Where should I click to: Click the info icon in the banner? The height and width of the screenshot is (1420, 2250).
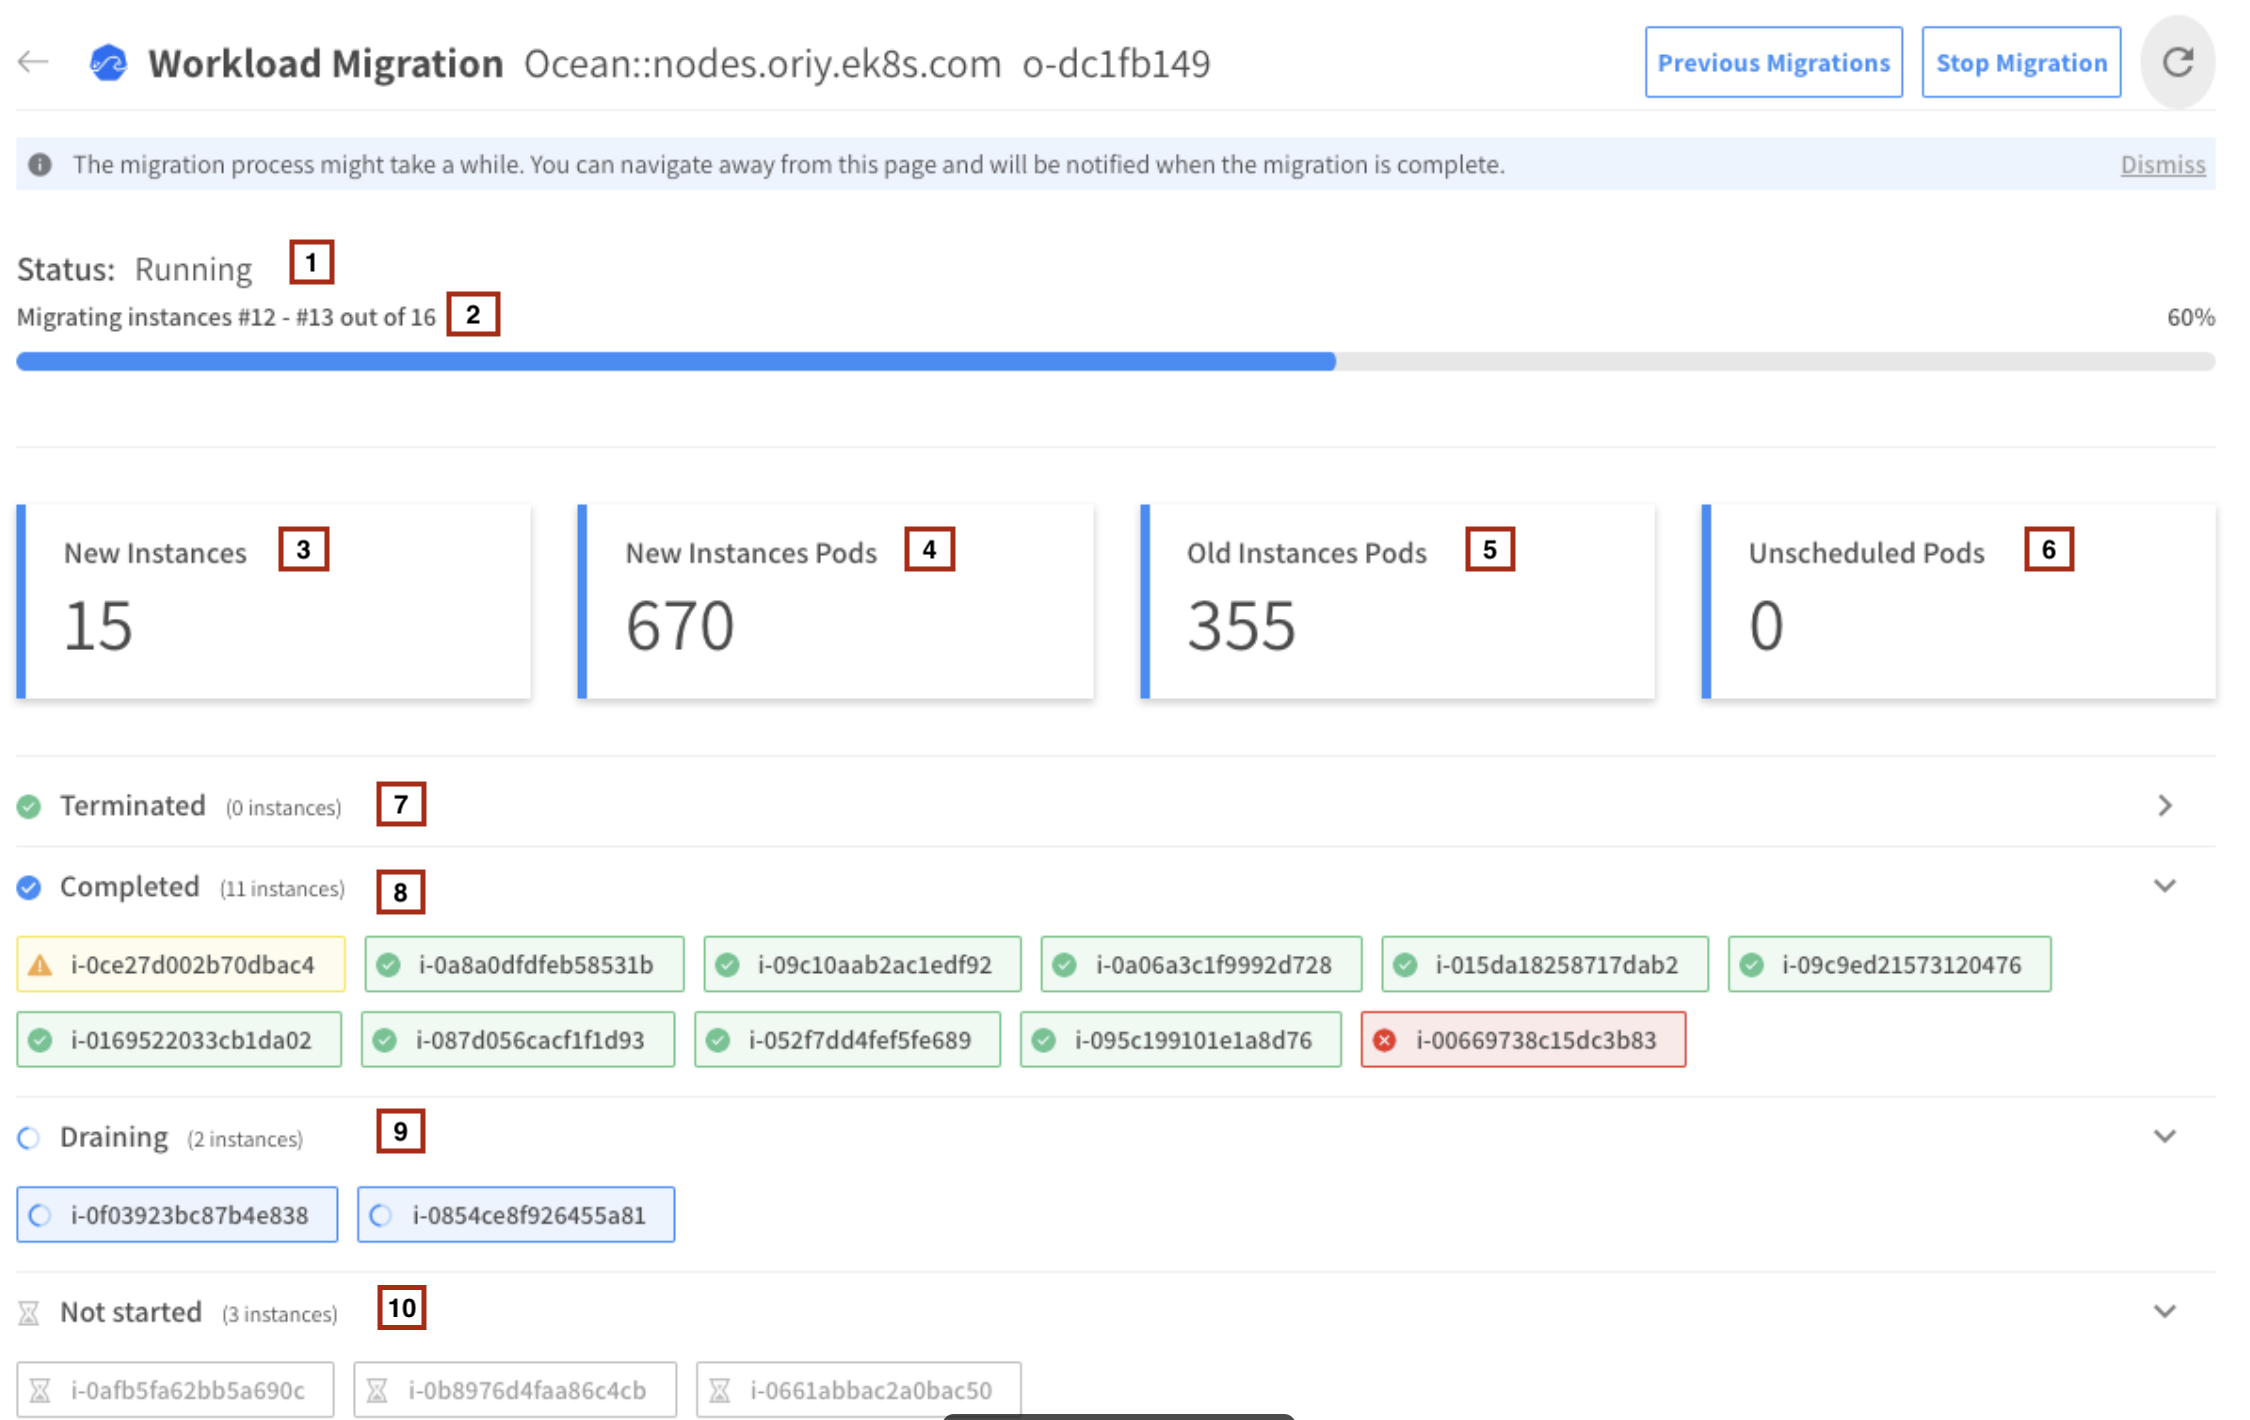(40, 165)
